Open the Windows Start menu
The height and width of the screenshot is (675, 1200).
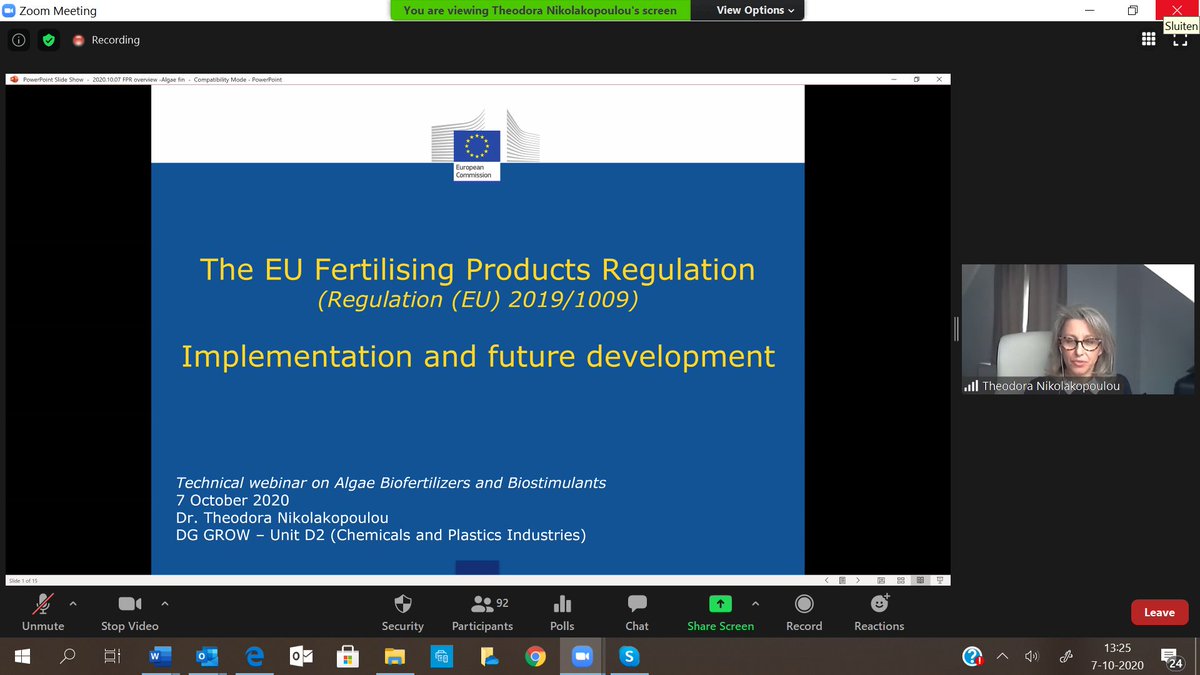22,656
